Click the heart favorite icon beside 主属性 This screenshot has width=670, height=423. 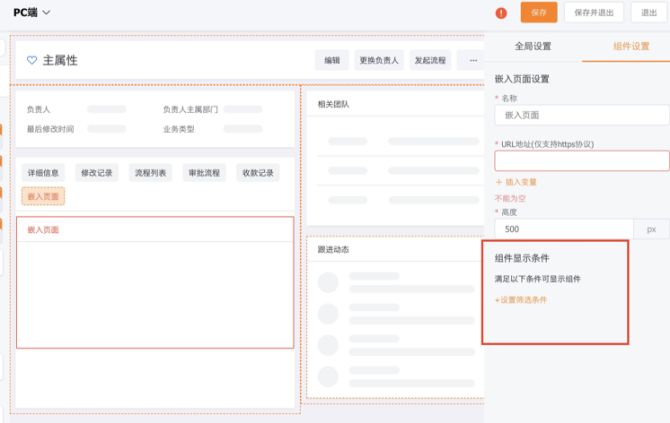(x=32, y=60)
